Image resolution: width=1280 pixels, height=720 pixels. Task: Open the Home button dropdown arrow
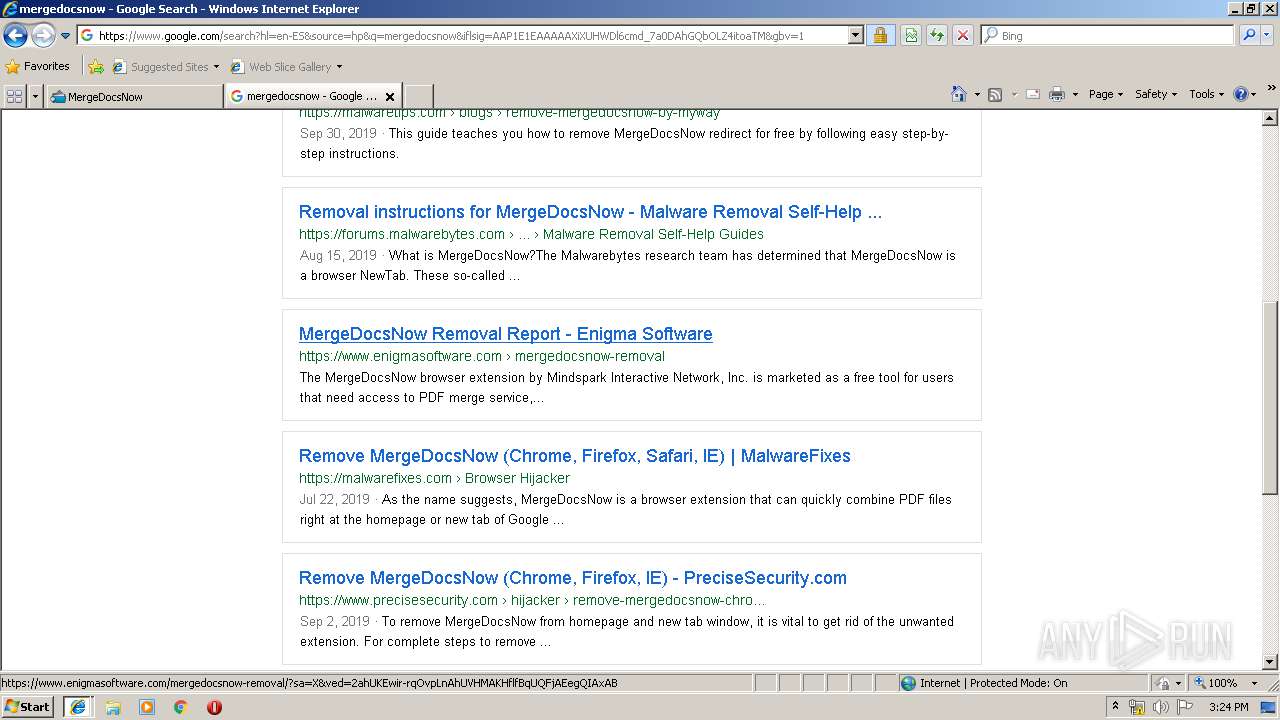click(976, 94)
